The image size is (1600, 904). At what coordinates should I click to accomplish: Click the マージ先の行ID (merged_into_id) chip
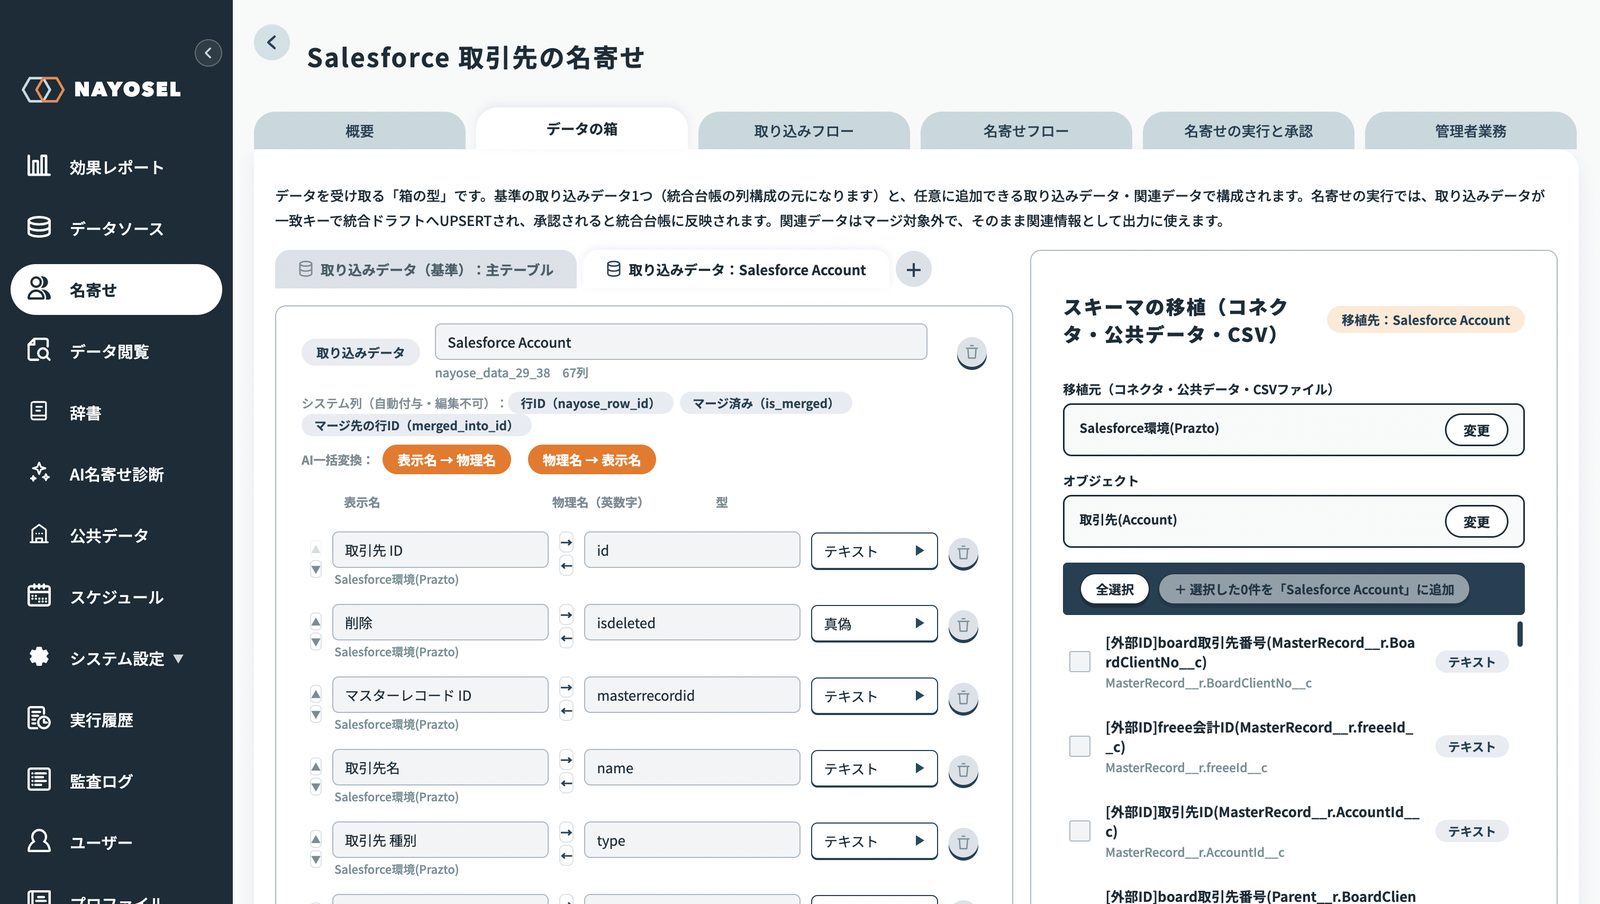click(x=416, y=426)
